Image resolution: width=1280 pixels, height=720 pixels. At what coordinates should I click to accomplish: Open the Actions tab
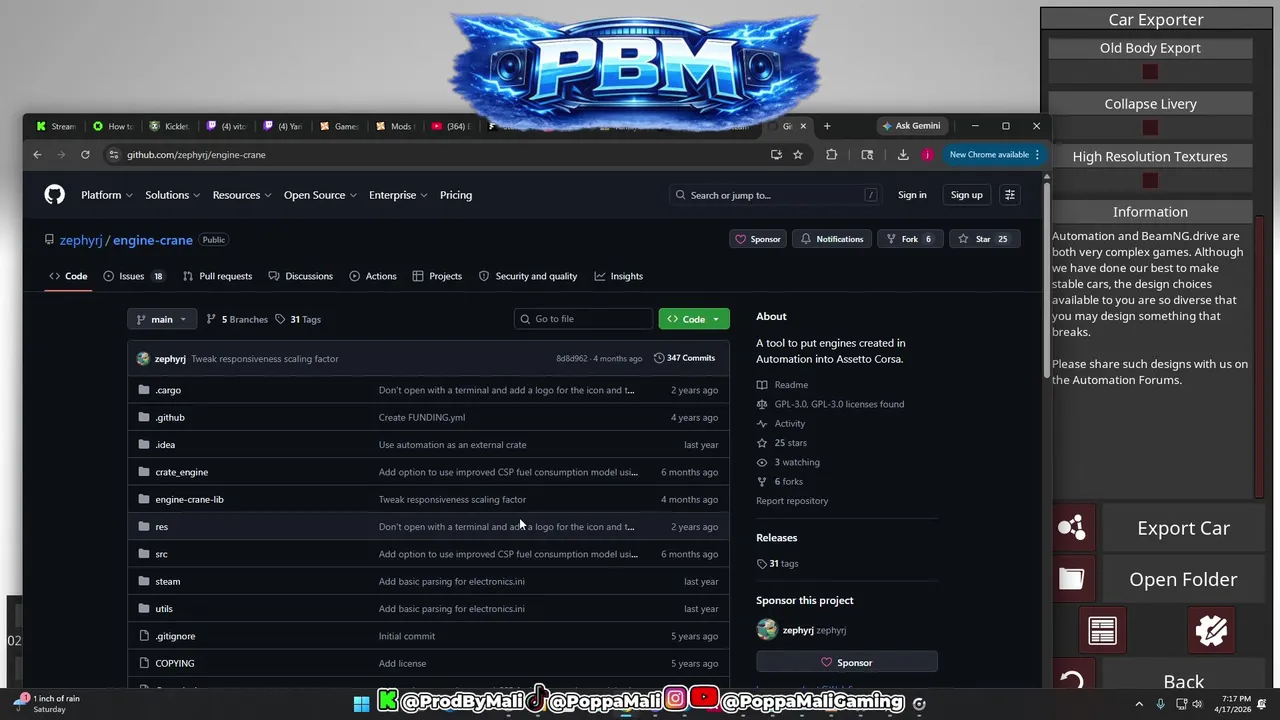(x=372, y=276)
